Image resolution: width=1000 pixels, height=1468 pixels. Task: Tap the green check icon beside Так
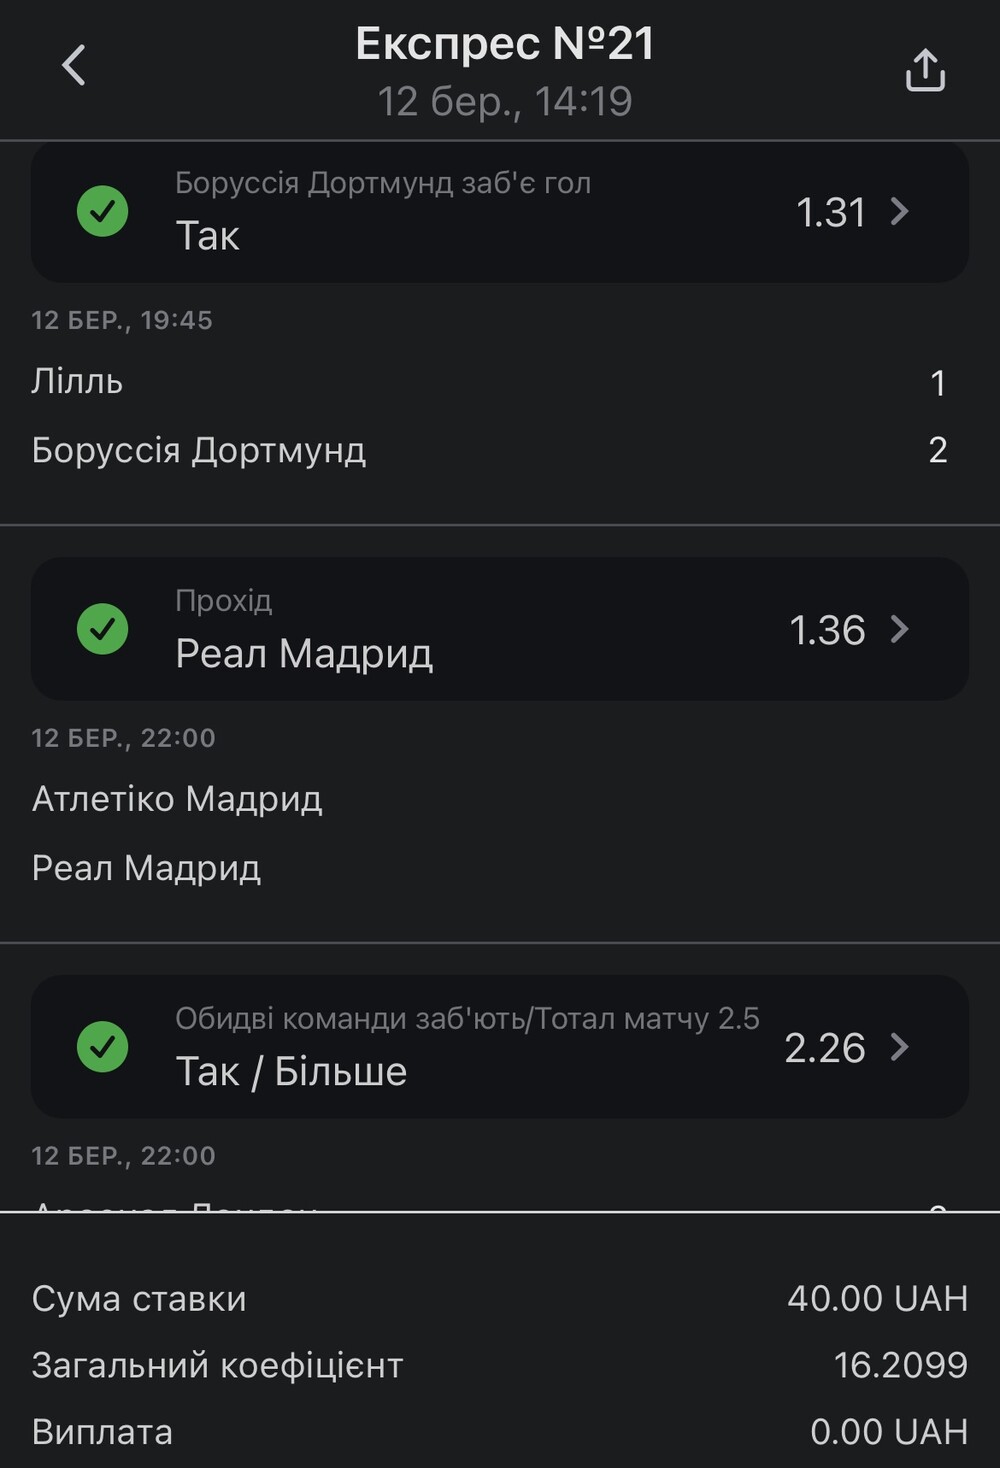click(x=103, y=211)
